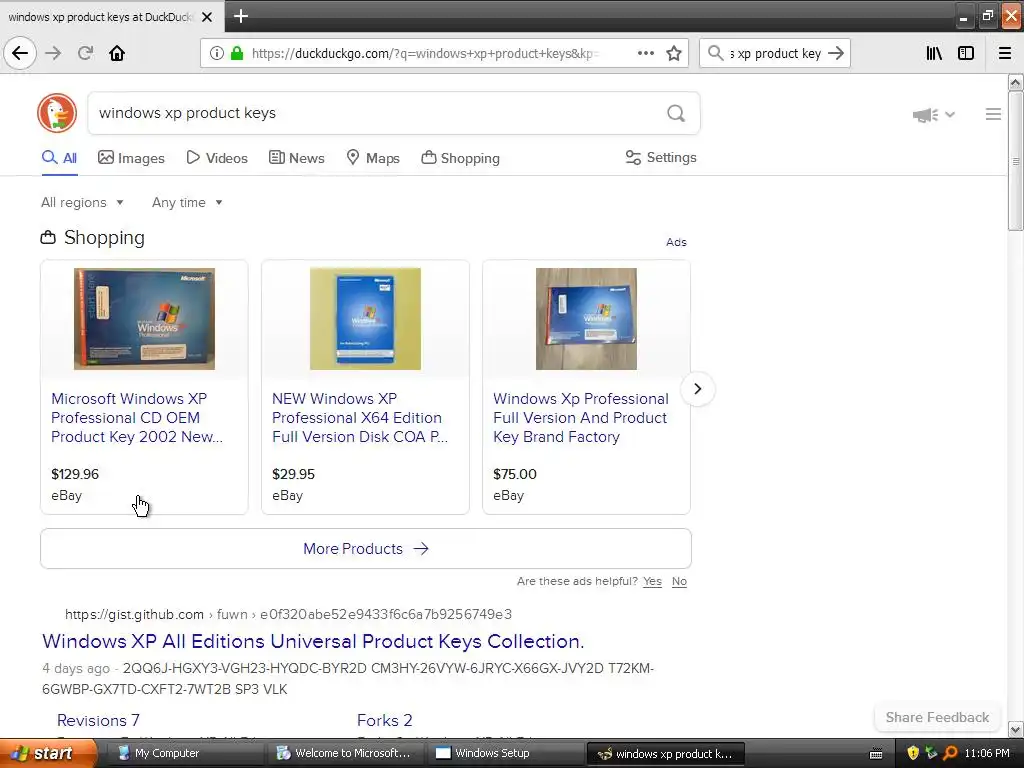Screen dimensions: 1024x768
Task: Click the yellow security shield tray icon
Action: (913, 753)
